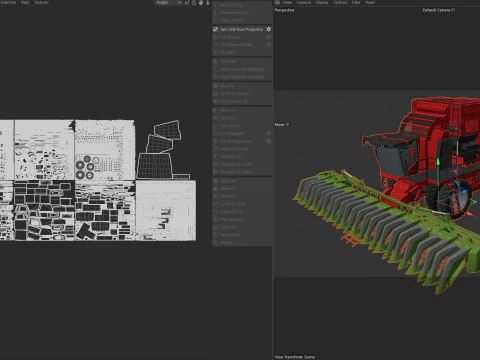Click the Set UVW from Projection icon
This screenshot has height=360, width=480.
216,29
